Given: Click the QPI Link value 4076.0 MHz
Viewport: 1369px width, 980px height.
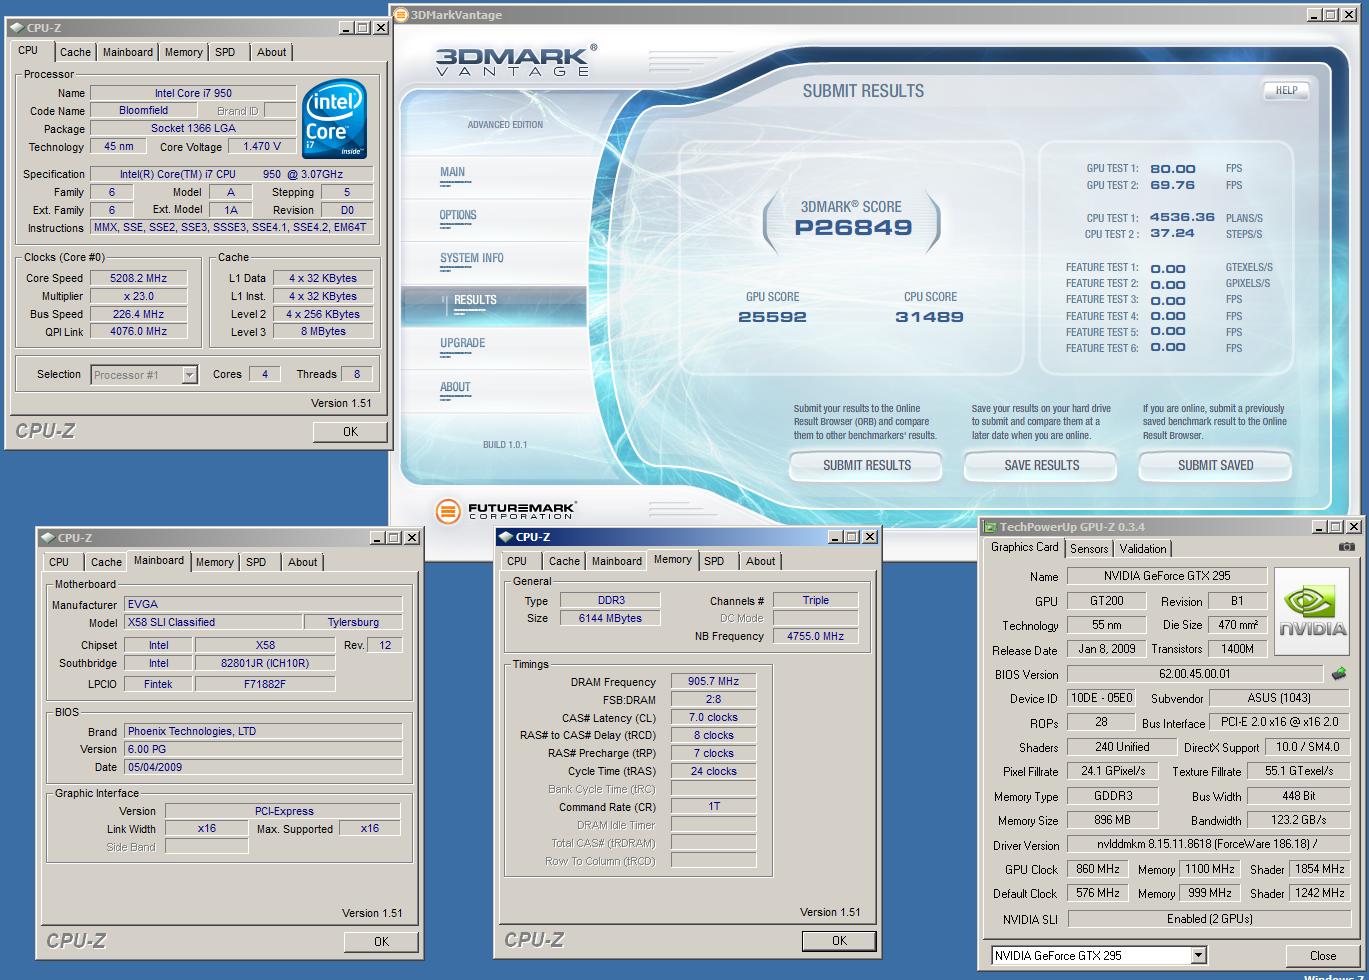Looking at the screenshot, I should (x=139, y=331).
